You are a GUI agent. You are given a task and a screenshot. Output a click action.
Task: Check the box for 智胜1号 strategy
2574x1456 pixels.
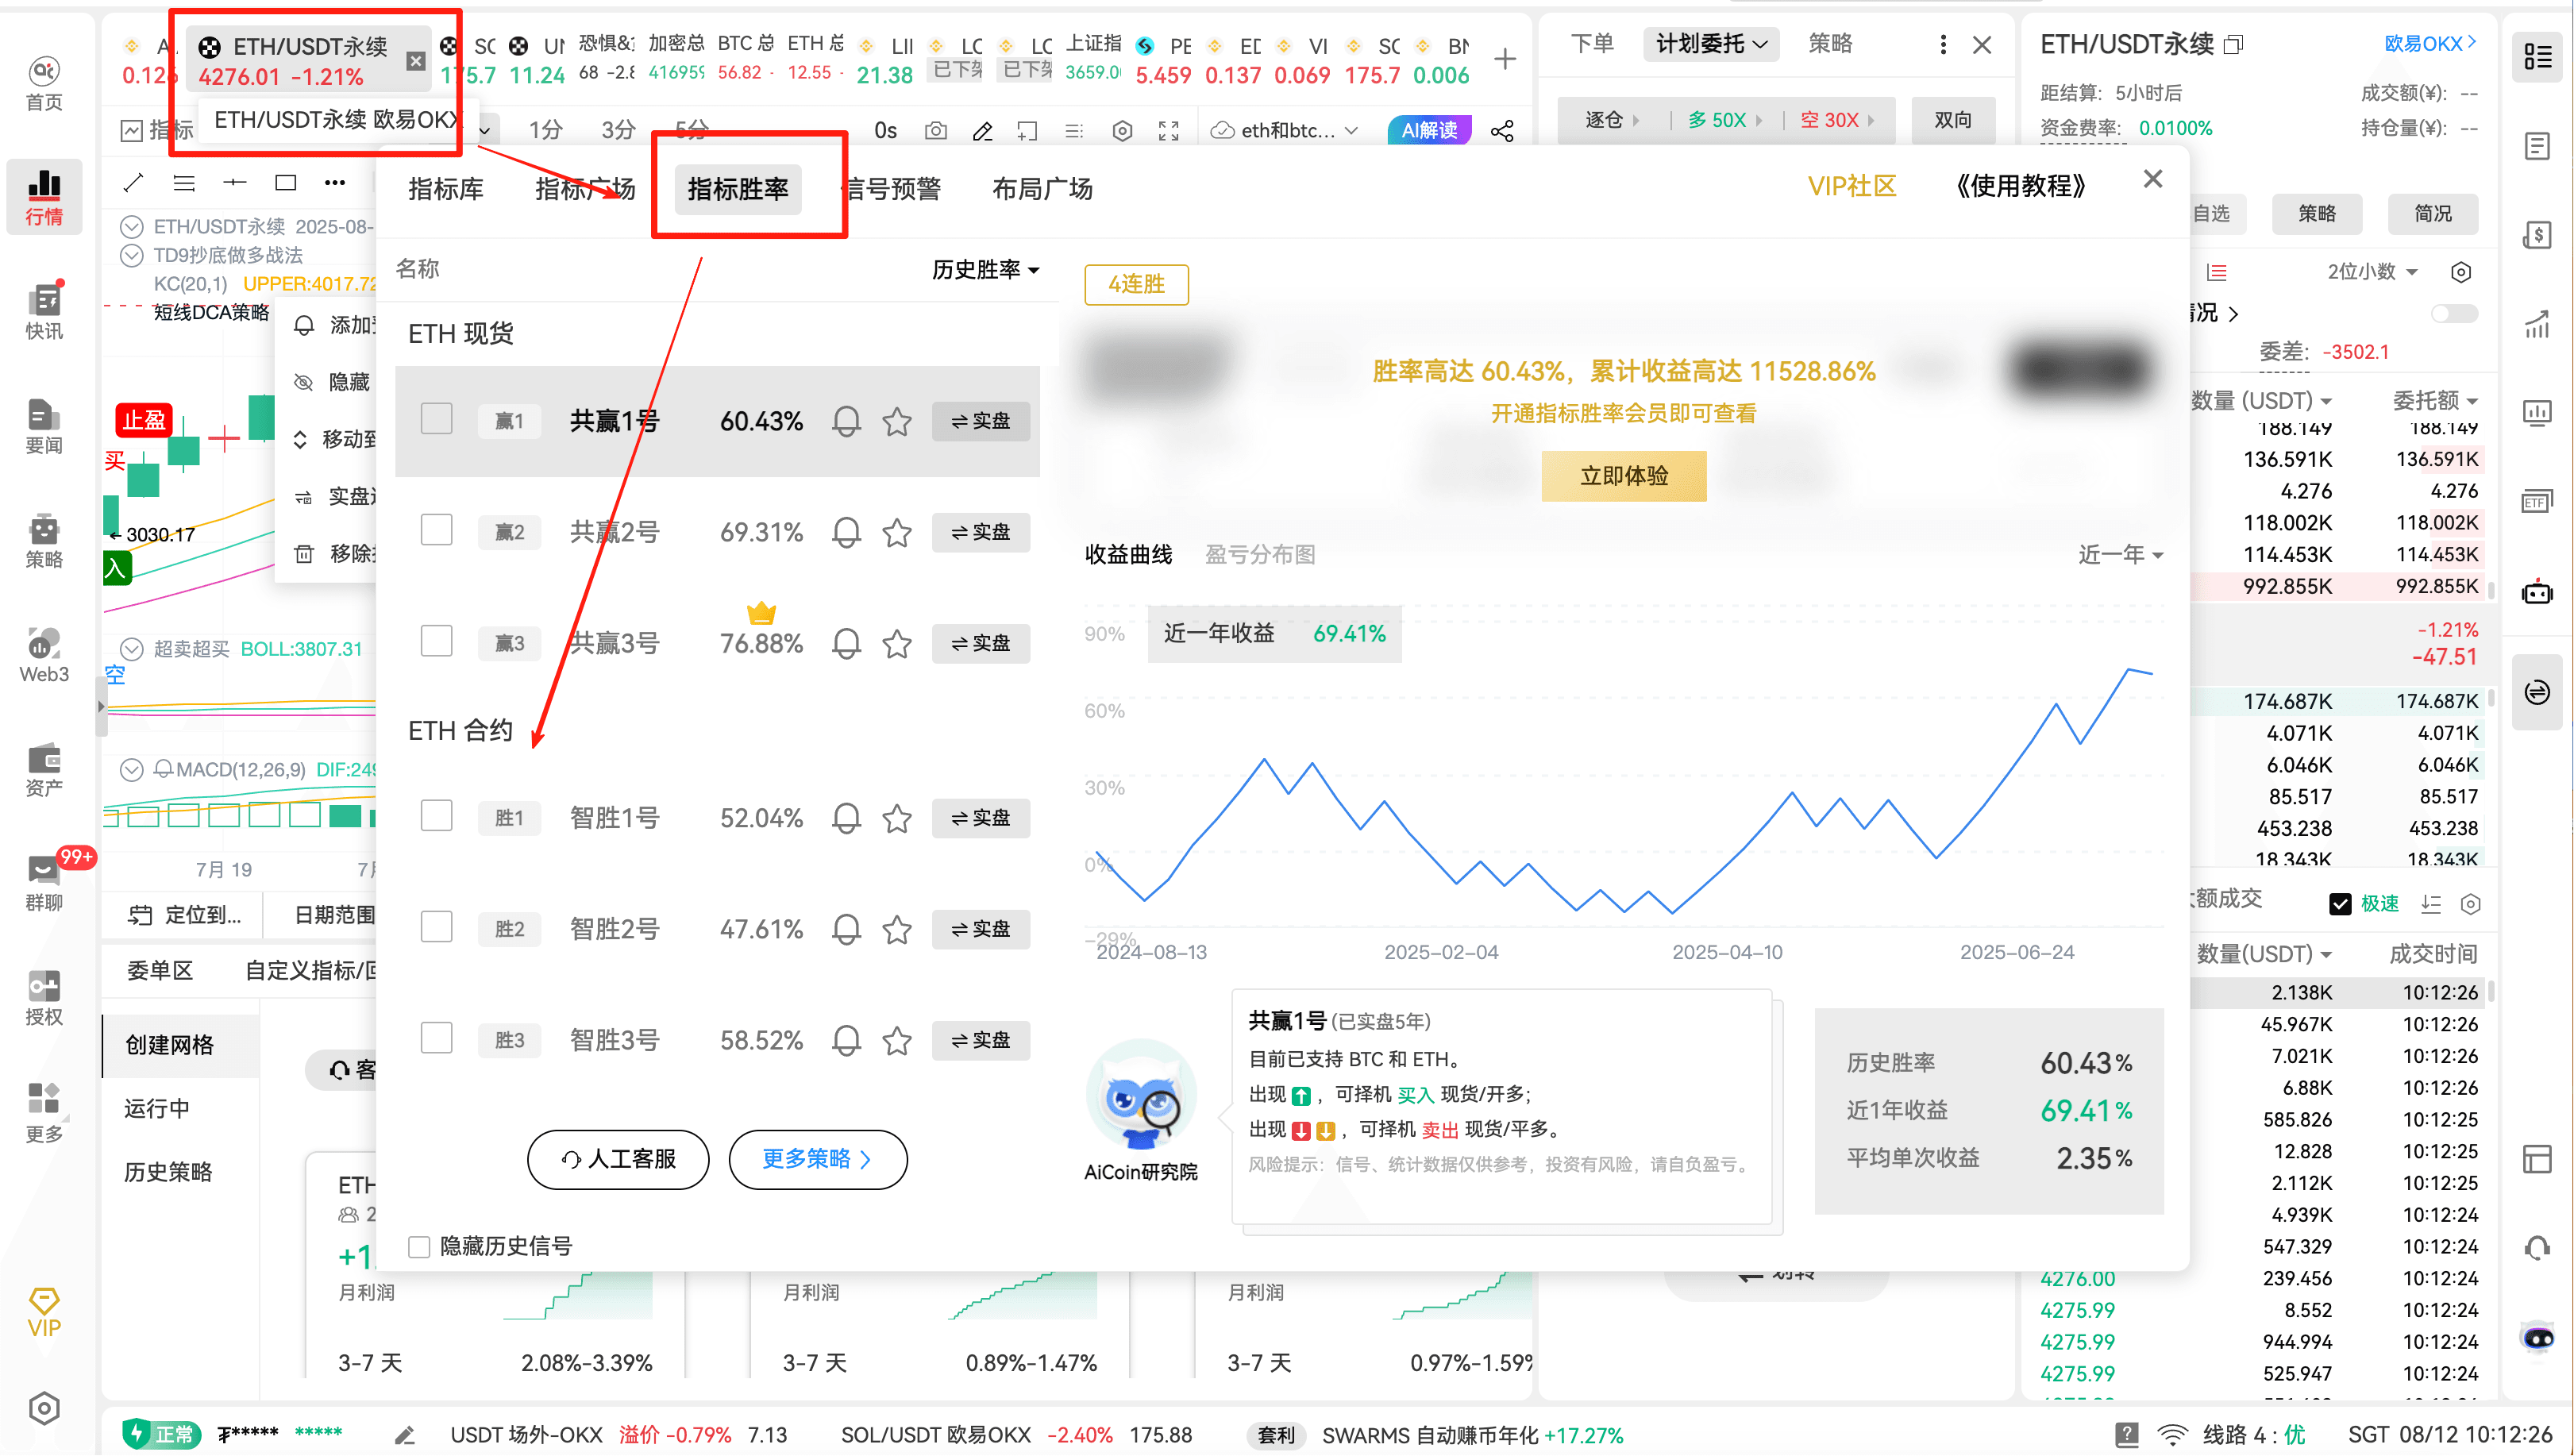[x=436, y=816]
